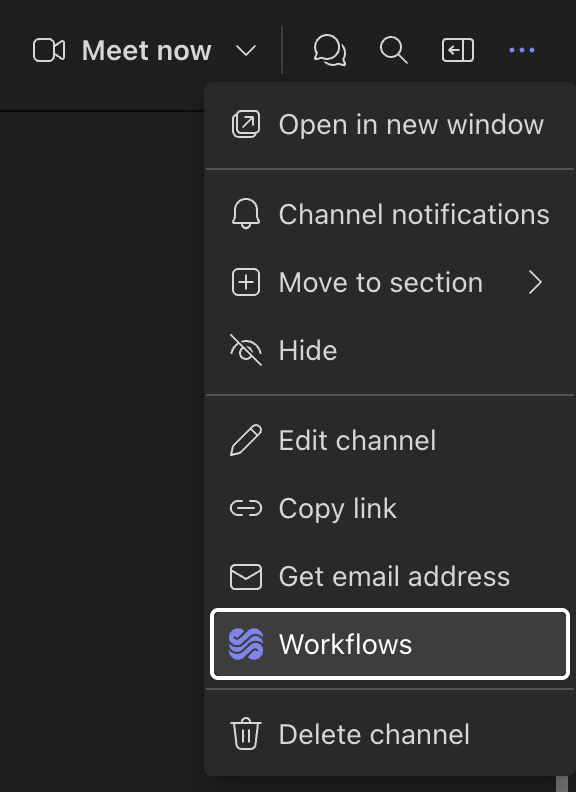Viewport: 576px width, 792px height.
Task: Click the plus-square icon for Move to section
Action: point(246,282)
